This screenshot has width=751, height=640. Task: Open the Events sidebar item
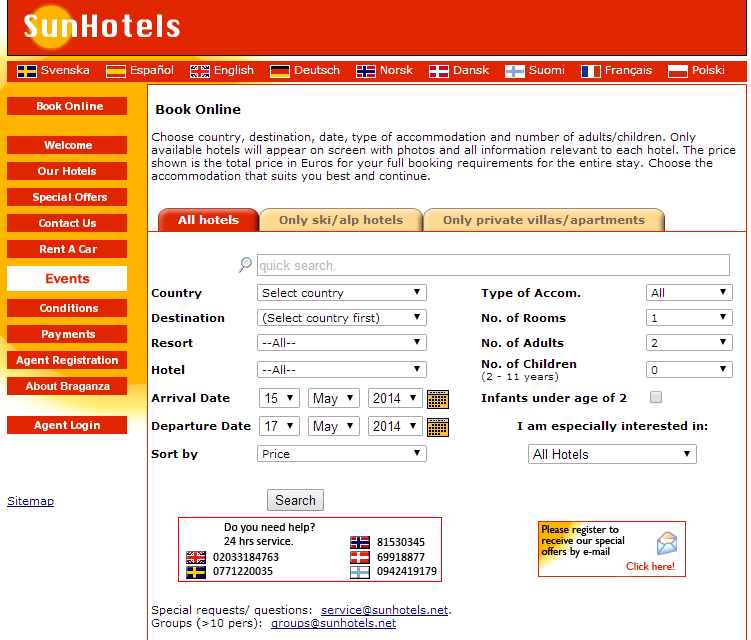pos(67,278)
